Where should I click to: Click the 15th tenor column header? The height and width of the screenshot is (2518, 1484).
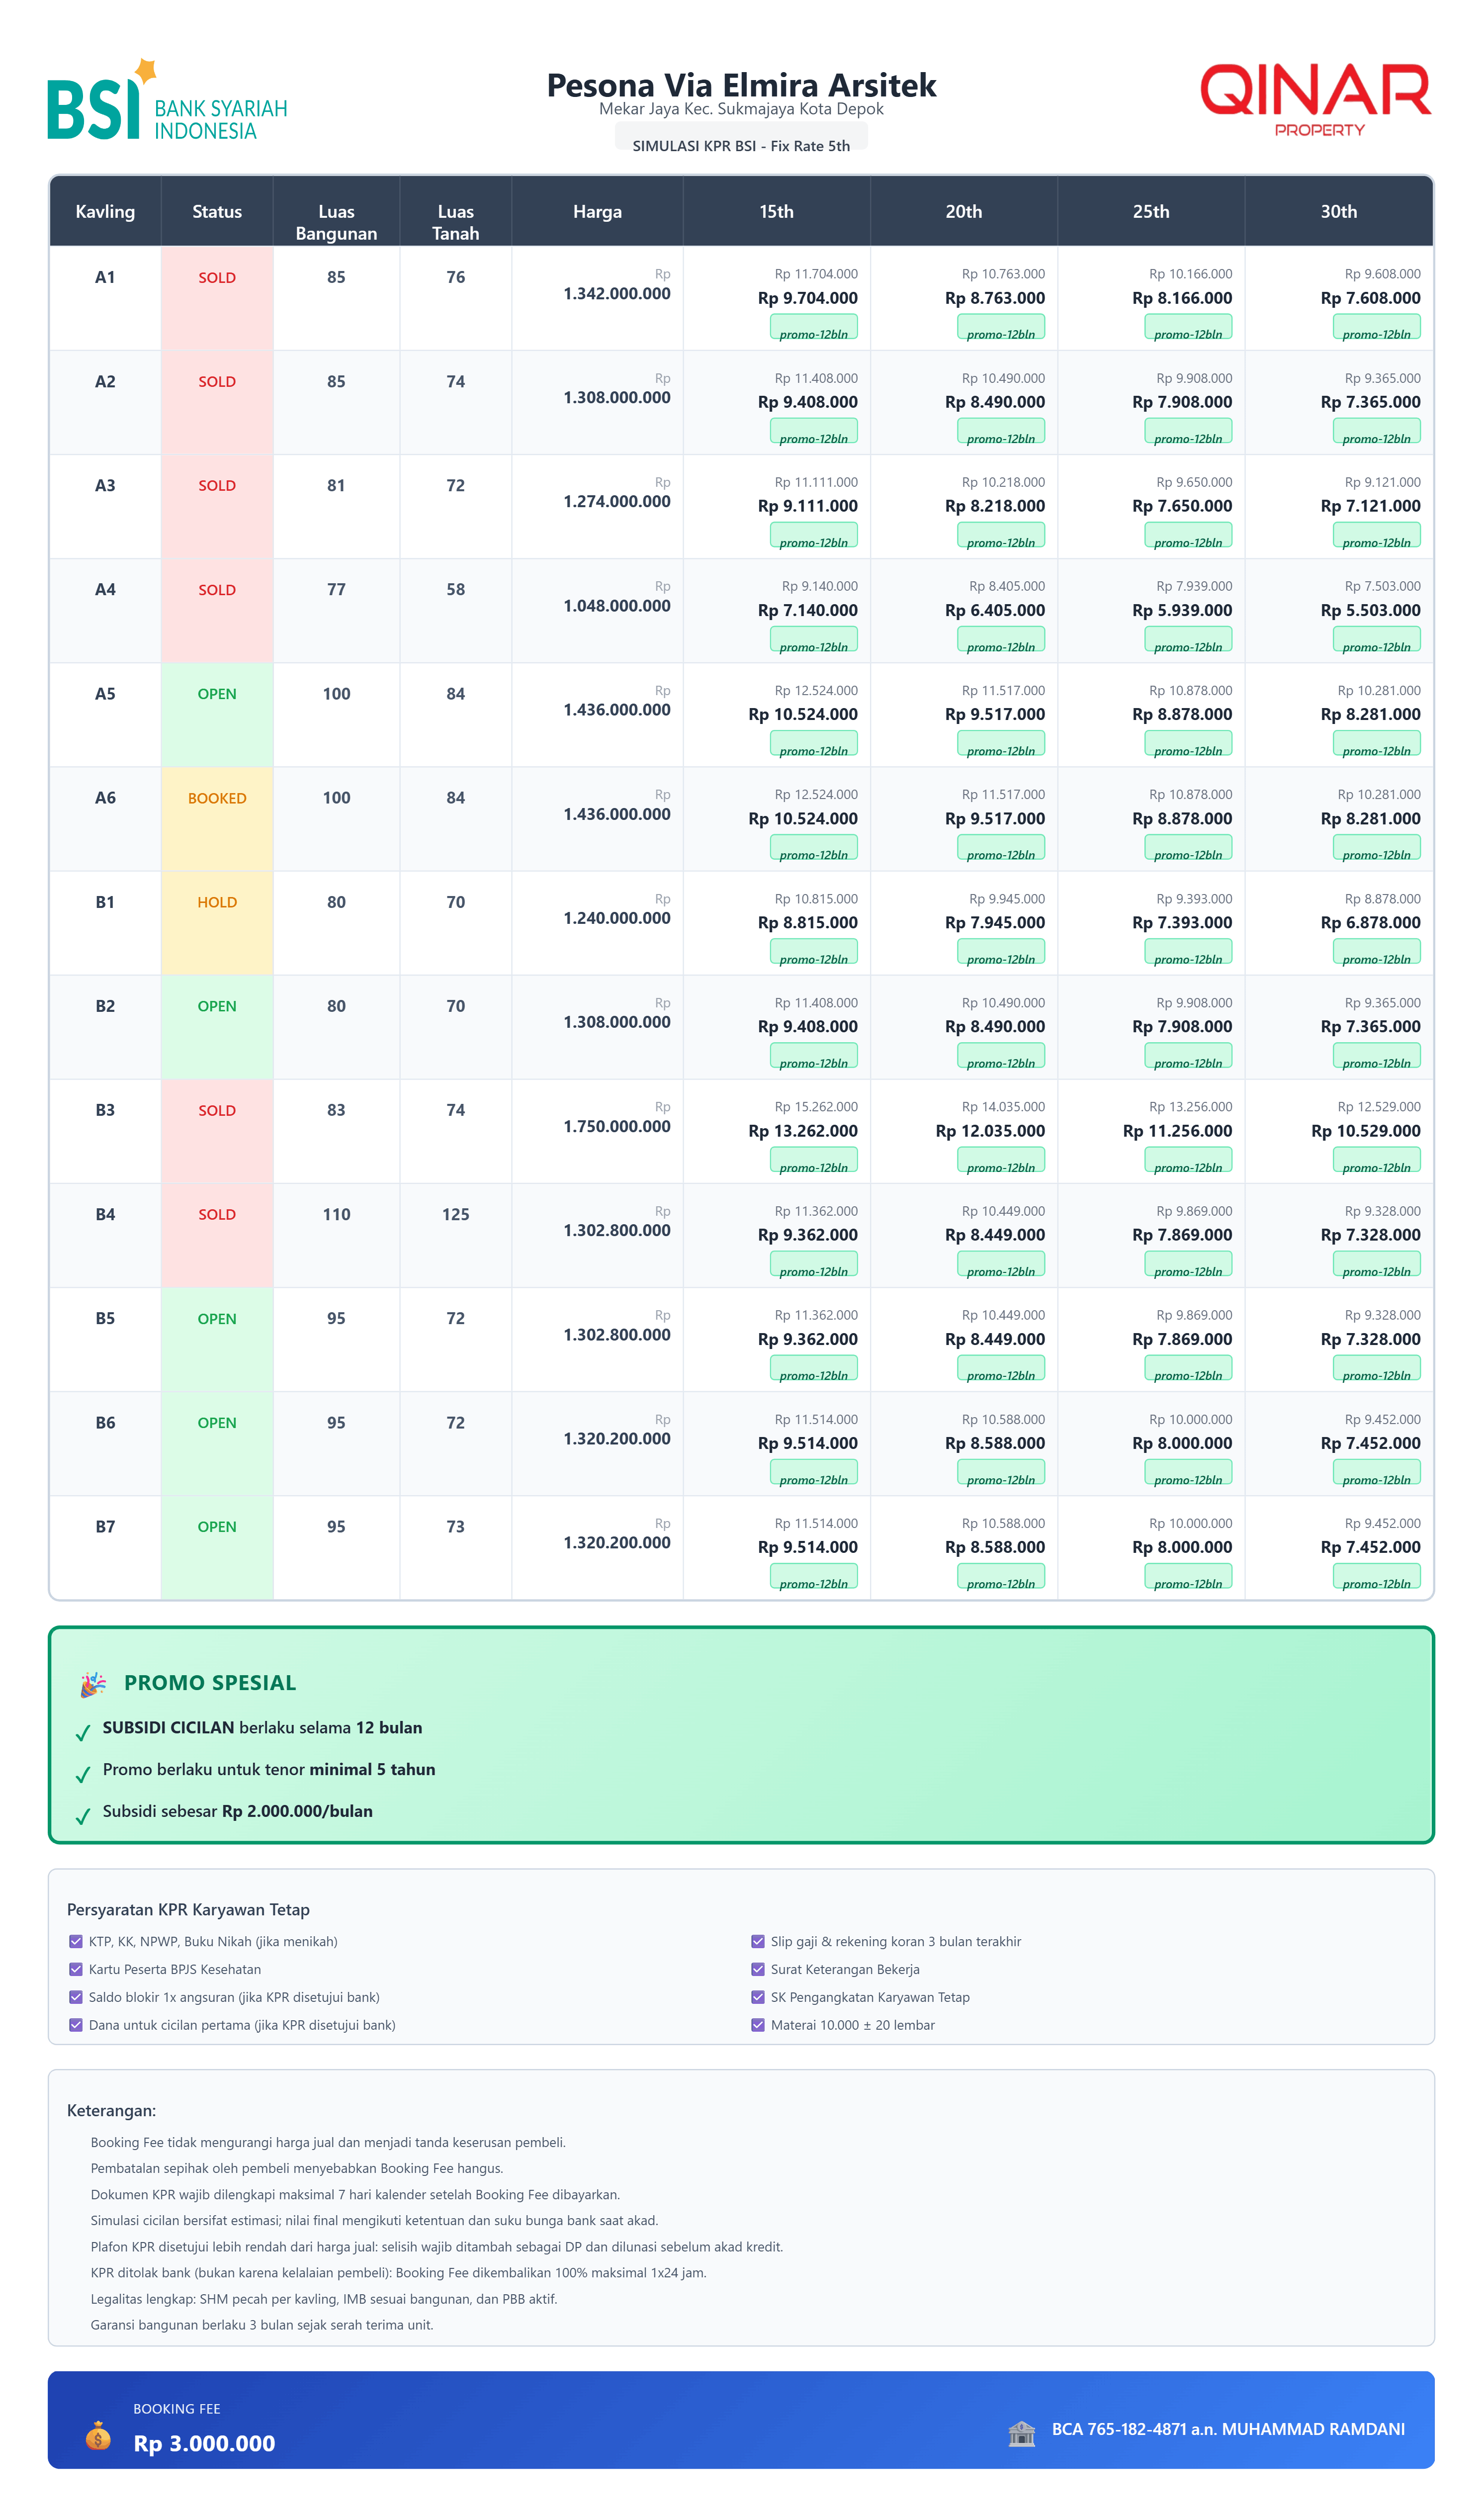point(776,212)
